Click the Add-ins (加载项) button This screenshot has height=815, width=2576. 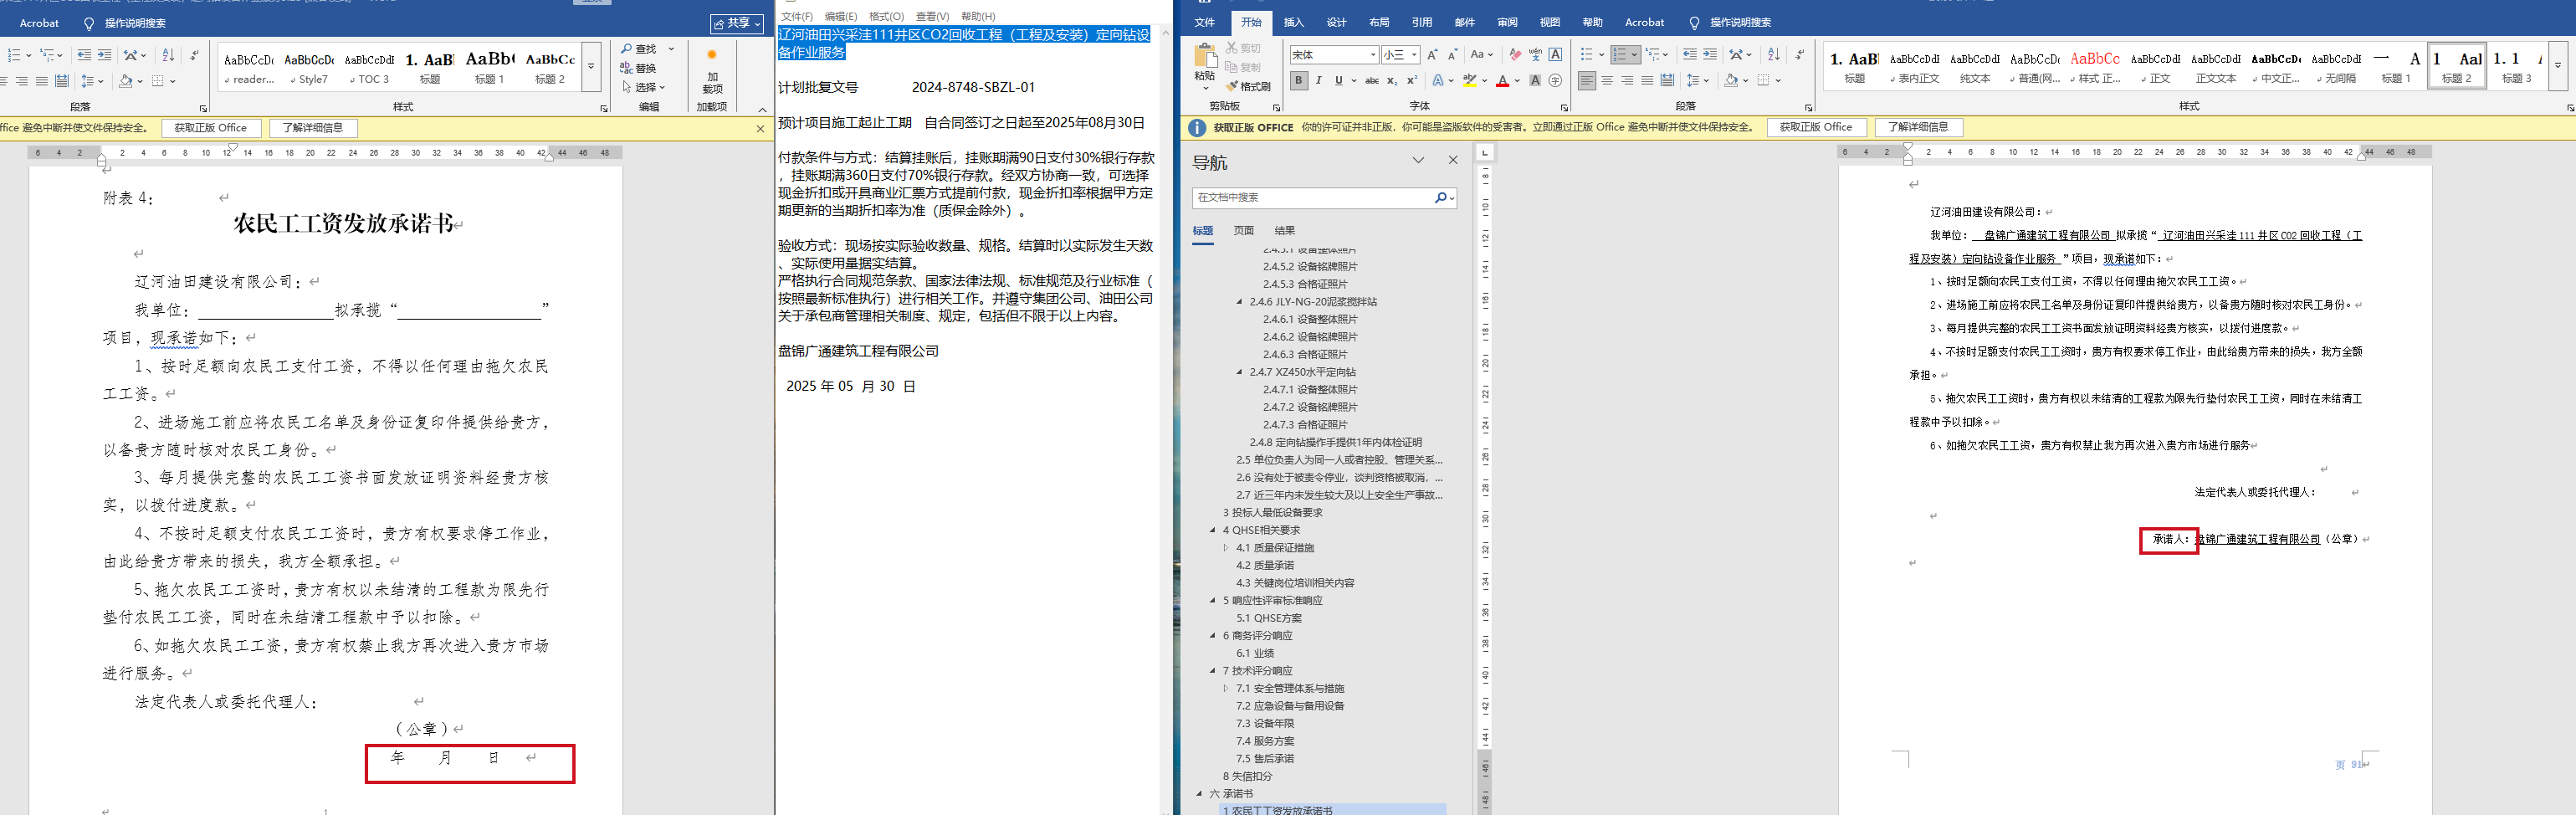(712, 70)
